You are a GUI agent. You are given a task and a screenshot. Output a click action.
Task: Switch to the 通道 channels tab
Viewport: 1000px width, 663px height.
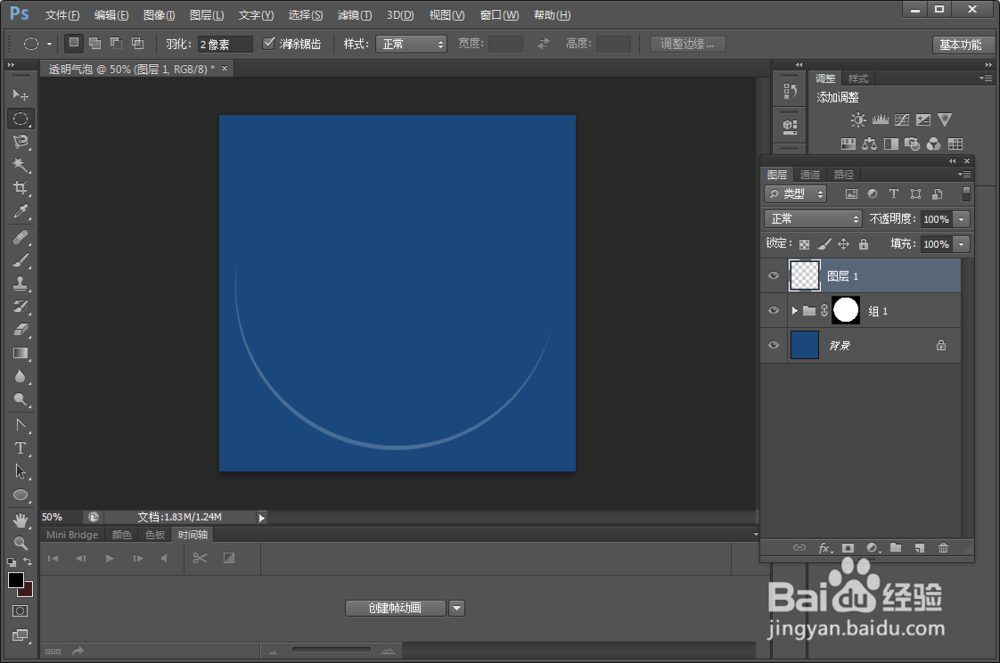coord(810,174)
